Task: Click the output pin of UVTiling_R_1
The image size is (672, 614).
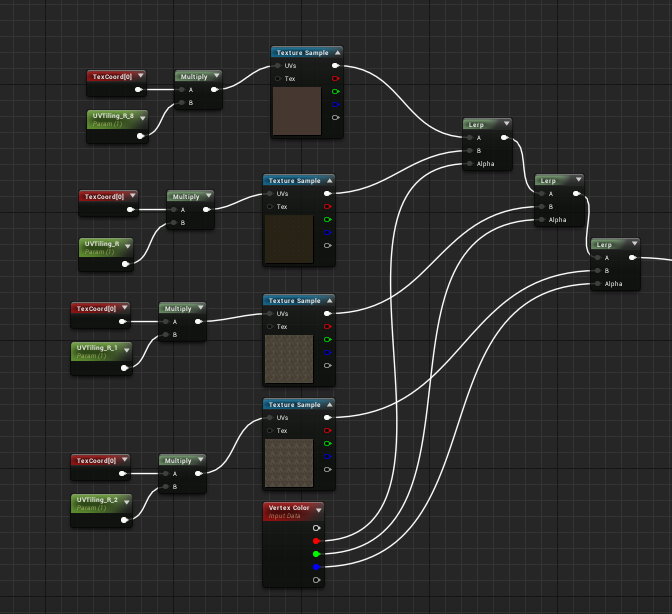Action: pyautogui.click(x=124, y=368)
